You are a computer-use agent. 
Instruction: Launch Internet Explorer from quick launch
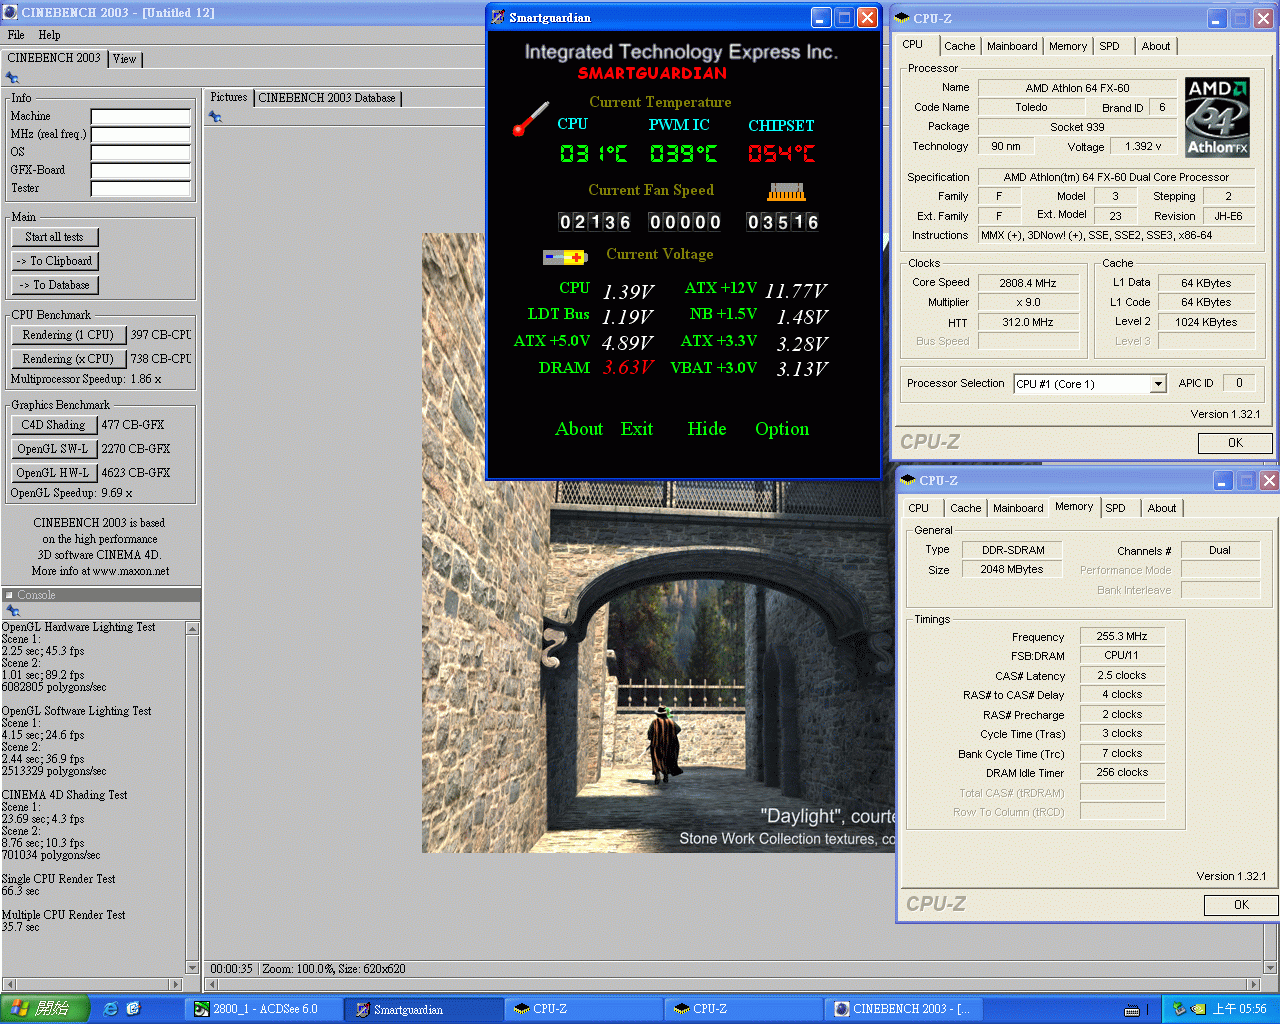(x=110, y=1009)
